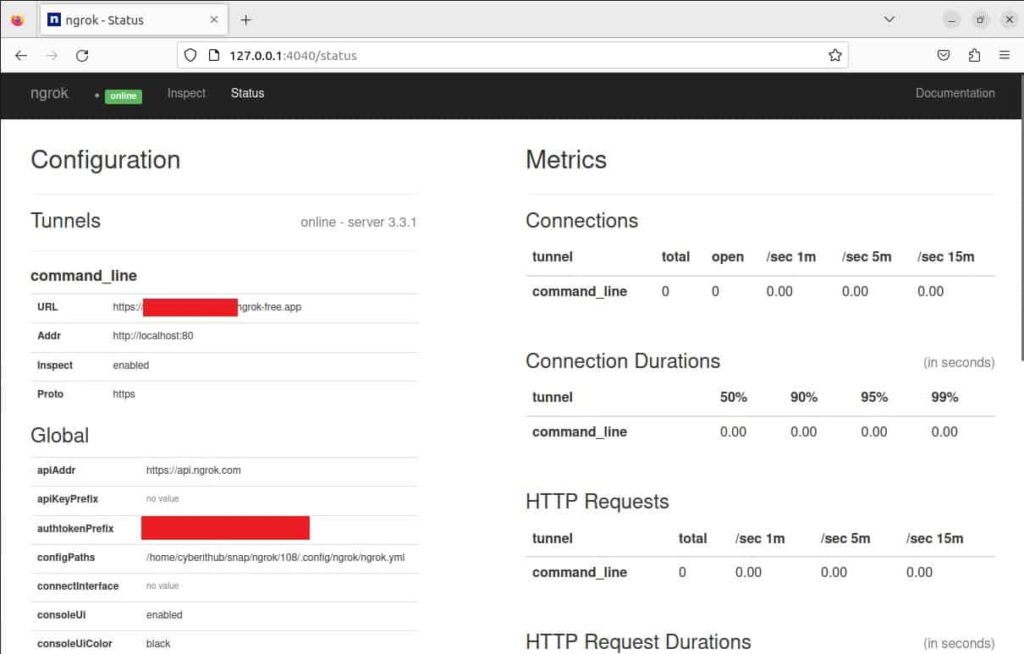
Task: Select the Status navigation item
Action: tap(247, 92)
